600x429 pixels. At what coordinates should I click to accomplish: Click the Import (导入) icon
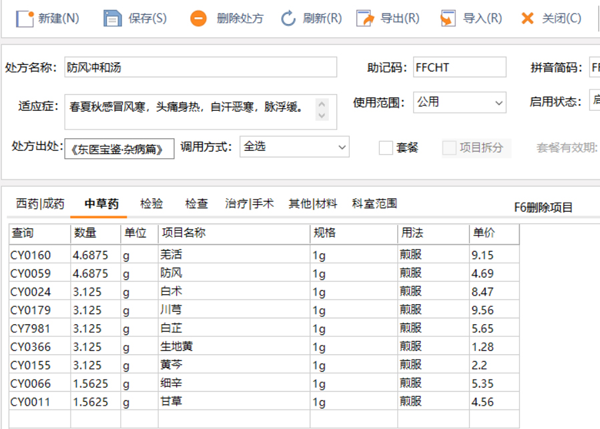pos(448,18)
